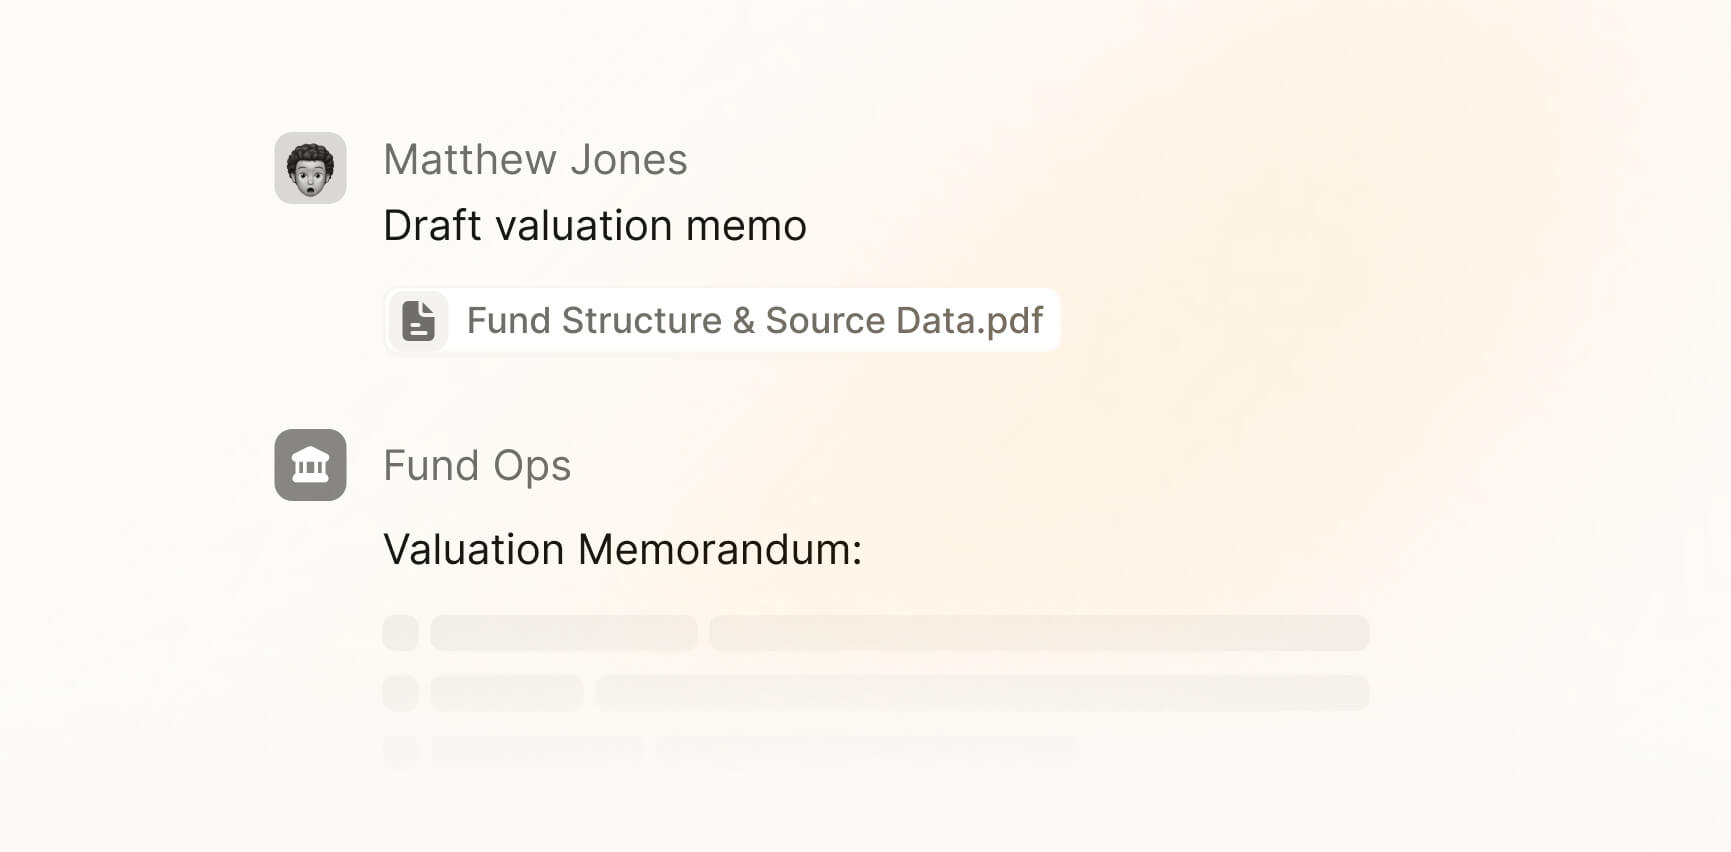The image size is (1731, 852).
Task: Select the "Draft valuation memo" message text
Action: pyautogui.click(x=595, y=226)
